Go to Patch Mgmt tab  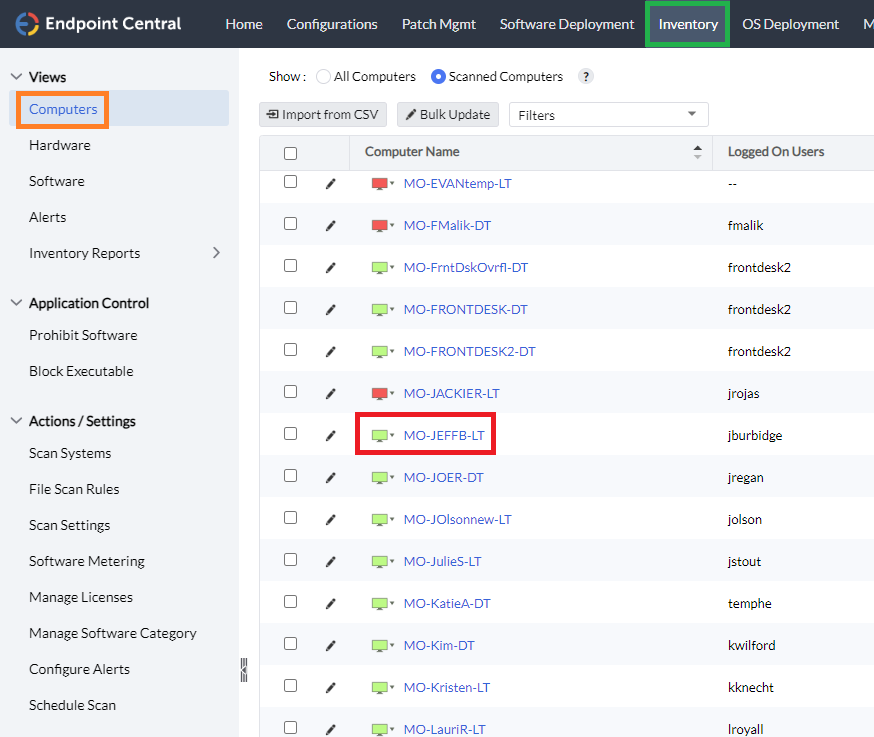(x=439, y=25)
